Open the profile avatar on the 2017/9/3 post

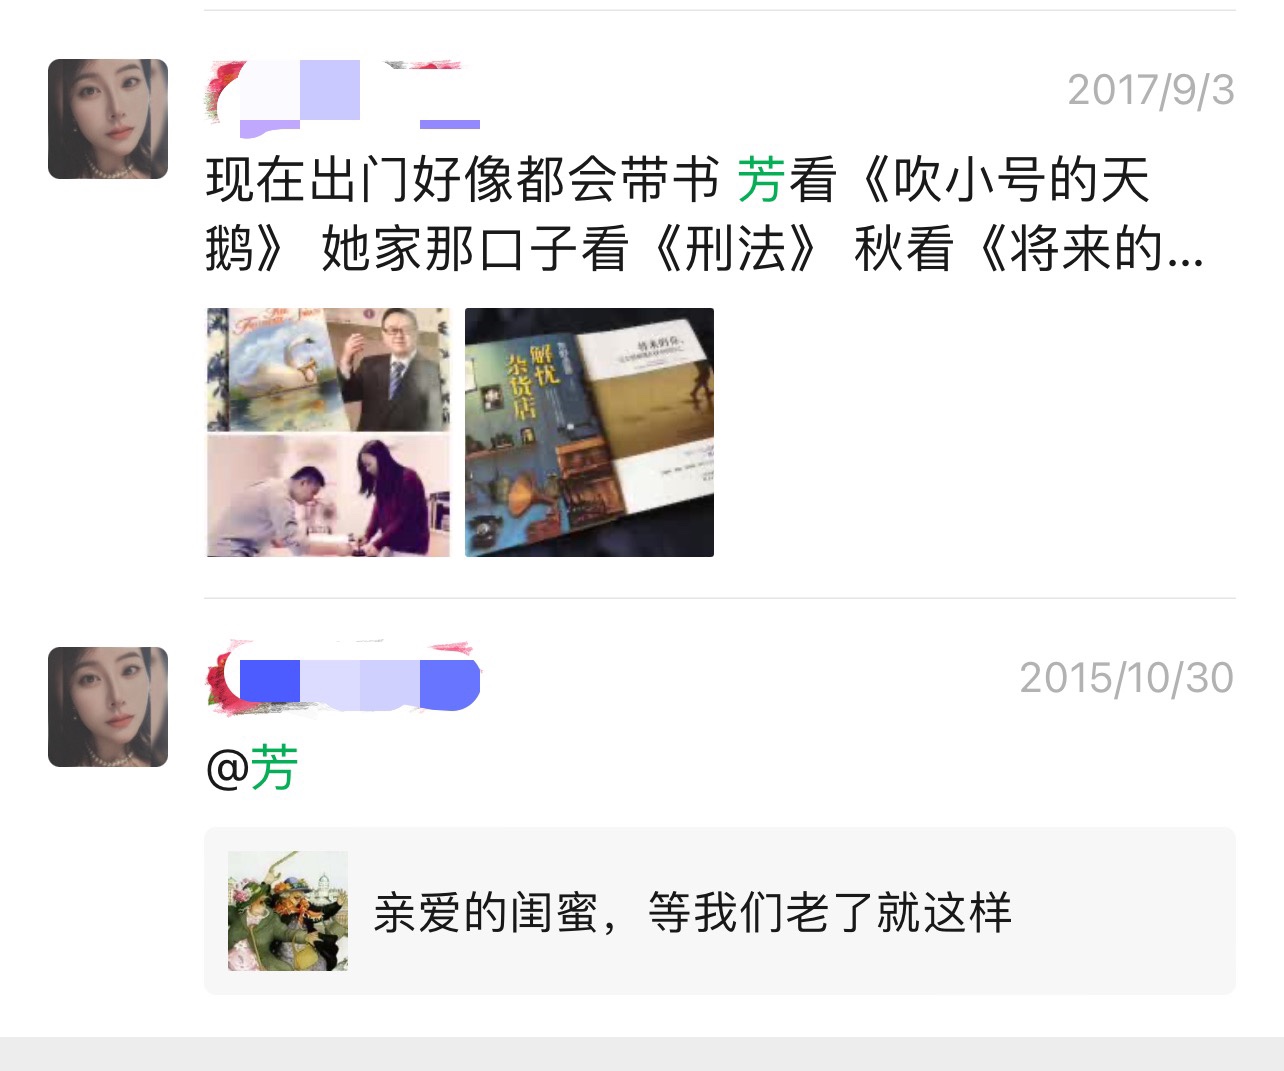pyautogui.click(x=108, y=119)
